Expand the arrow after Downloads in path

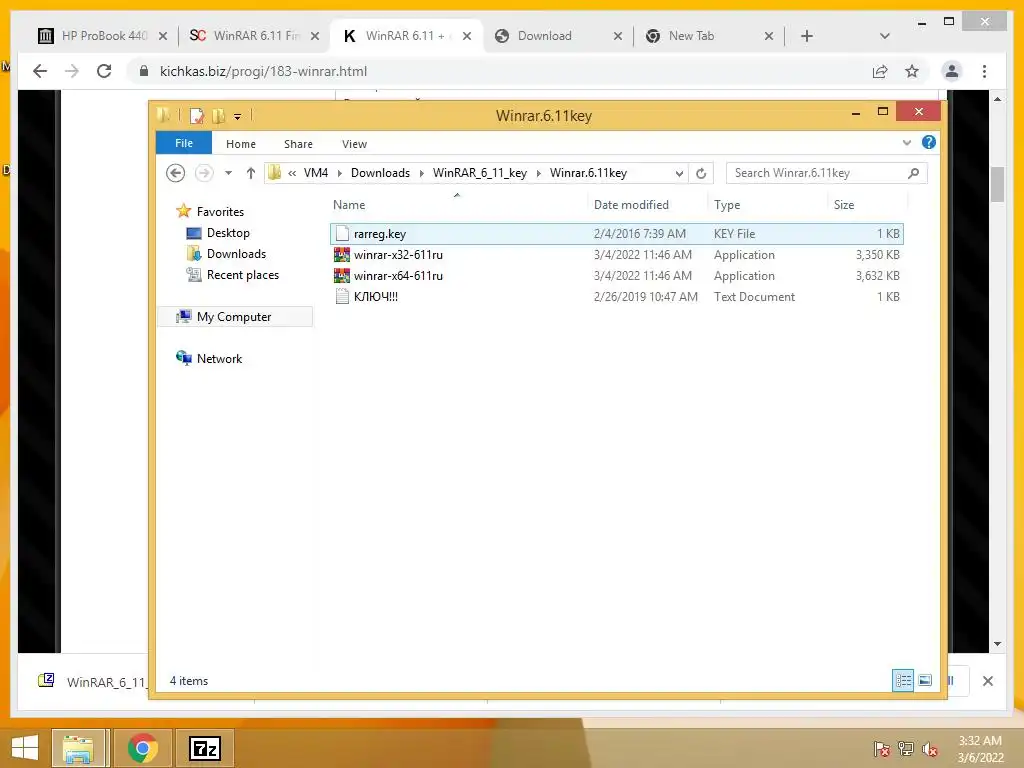[421, 173]
